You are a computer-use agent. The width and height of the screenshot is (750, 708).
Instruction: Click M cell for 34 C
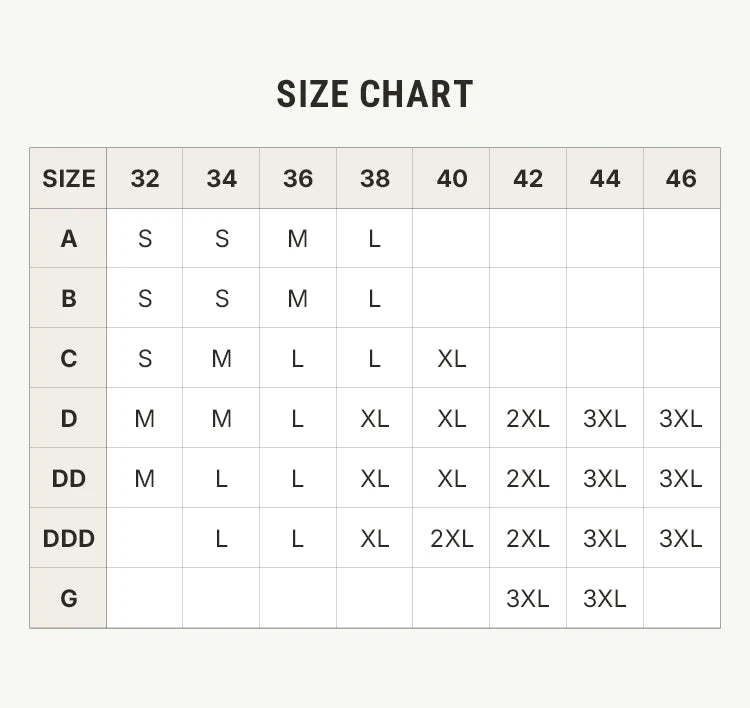(x=221, y=358)
